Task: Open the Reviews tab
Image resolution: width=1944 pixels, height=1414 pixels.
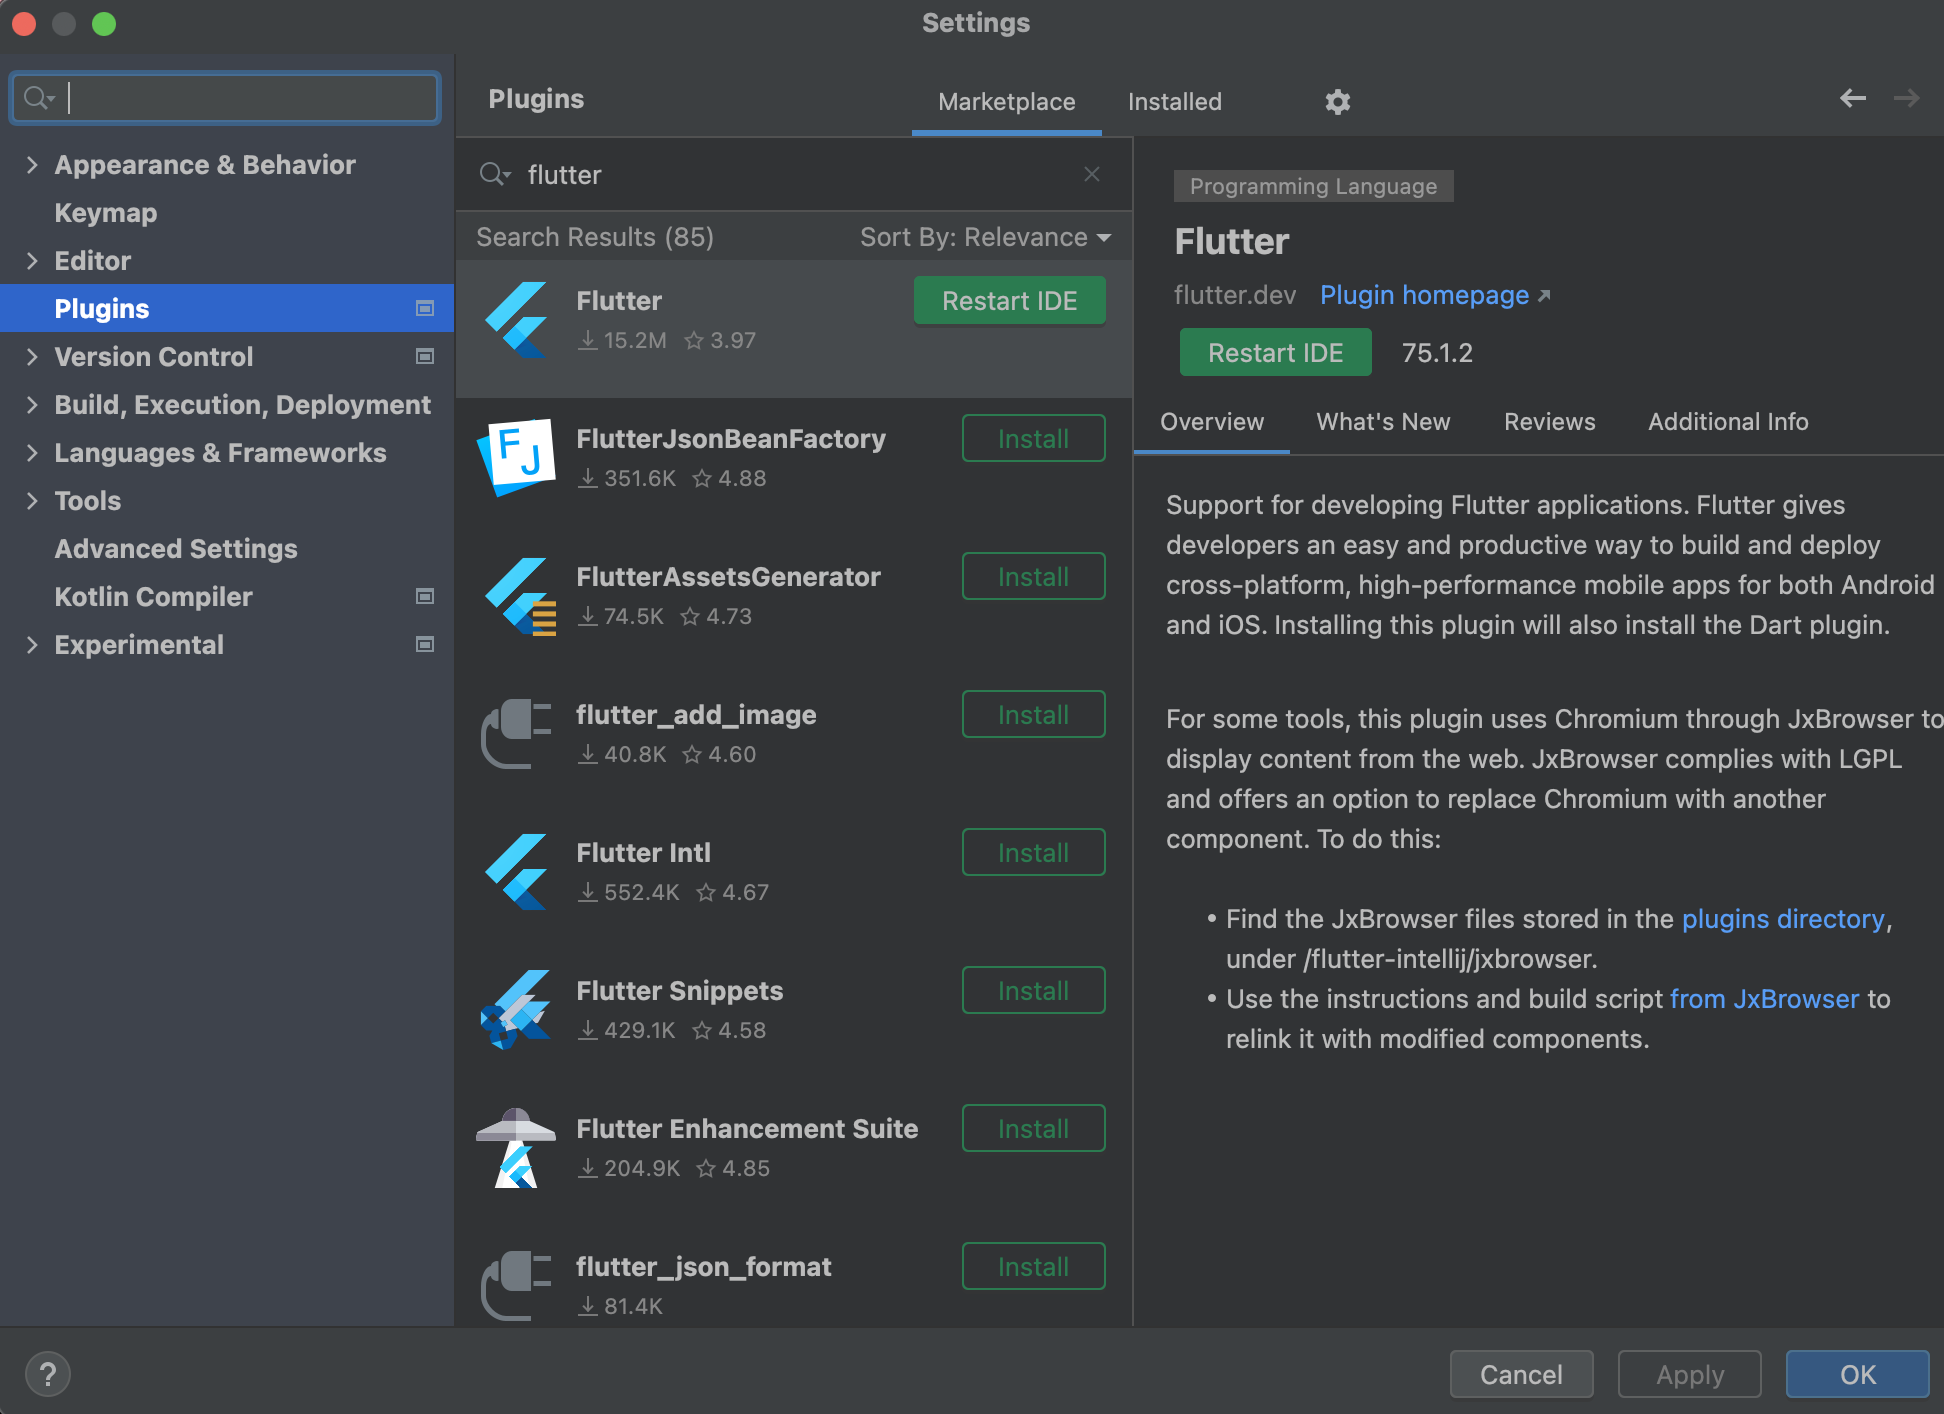Action: pos(1550,422)
